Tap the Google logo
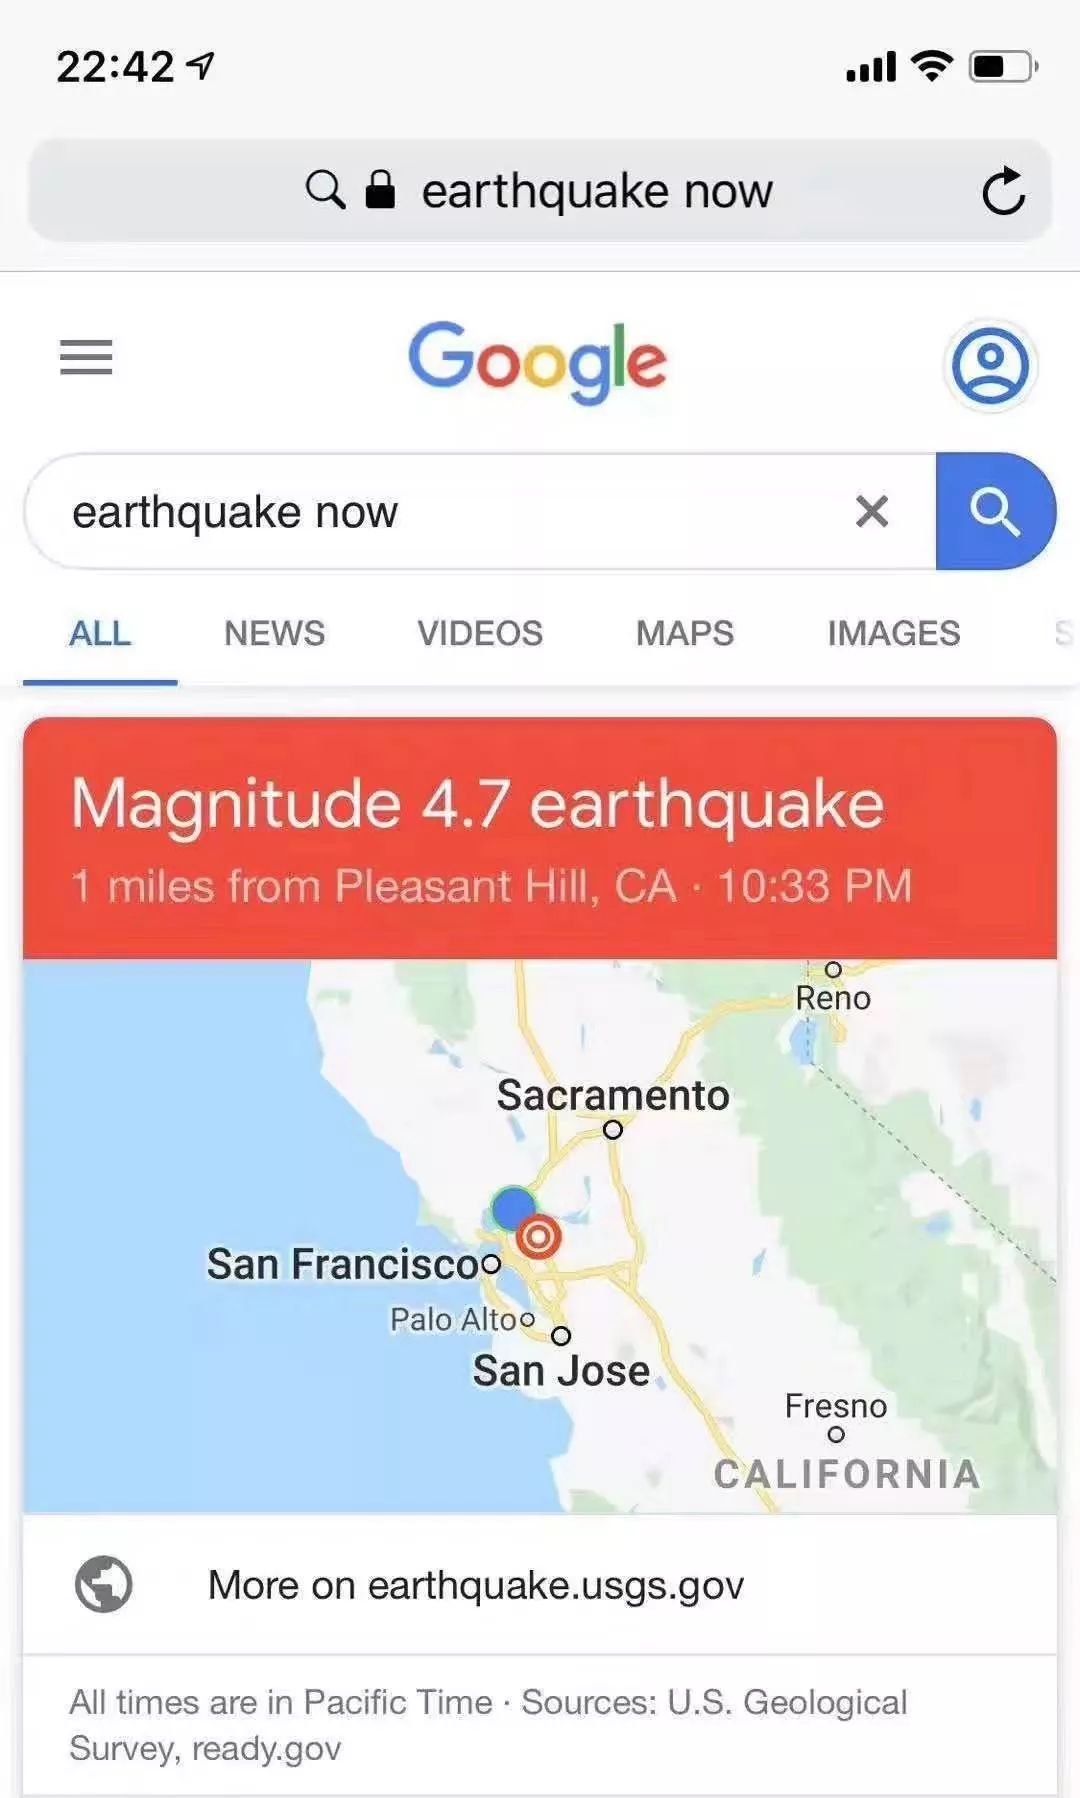Image resolution: width=1080 pixels, height=1798 pixels. tap(537, 360)
